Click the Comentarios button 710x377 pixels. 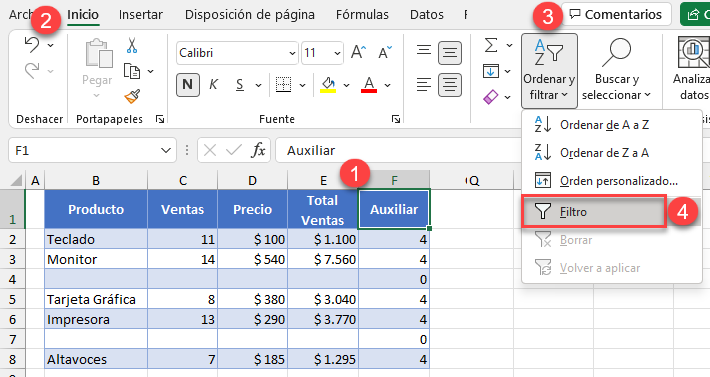point(616,14)
